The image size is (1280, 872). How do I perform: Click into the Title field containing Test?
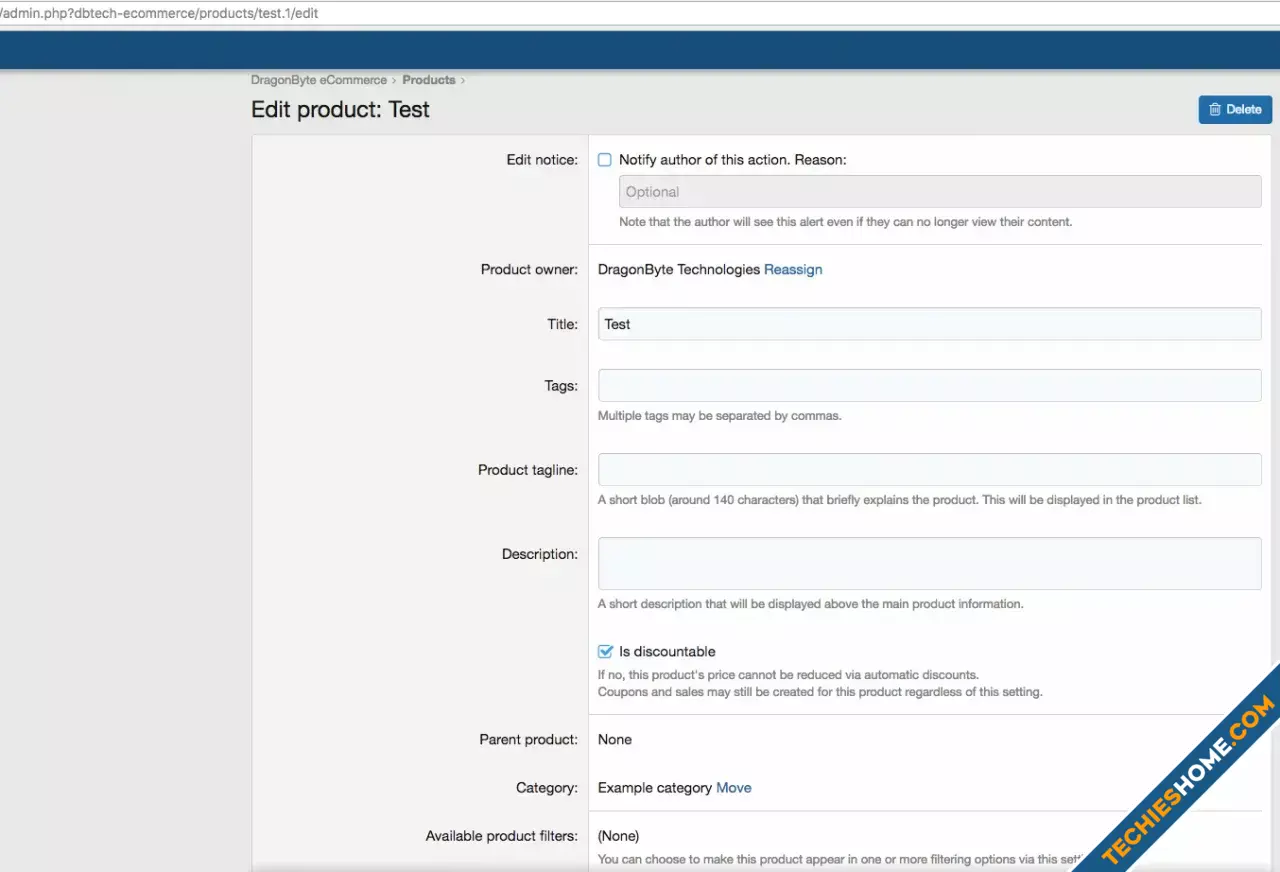[930, 324]
